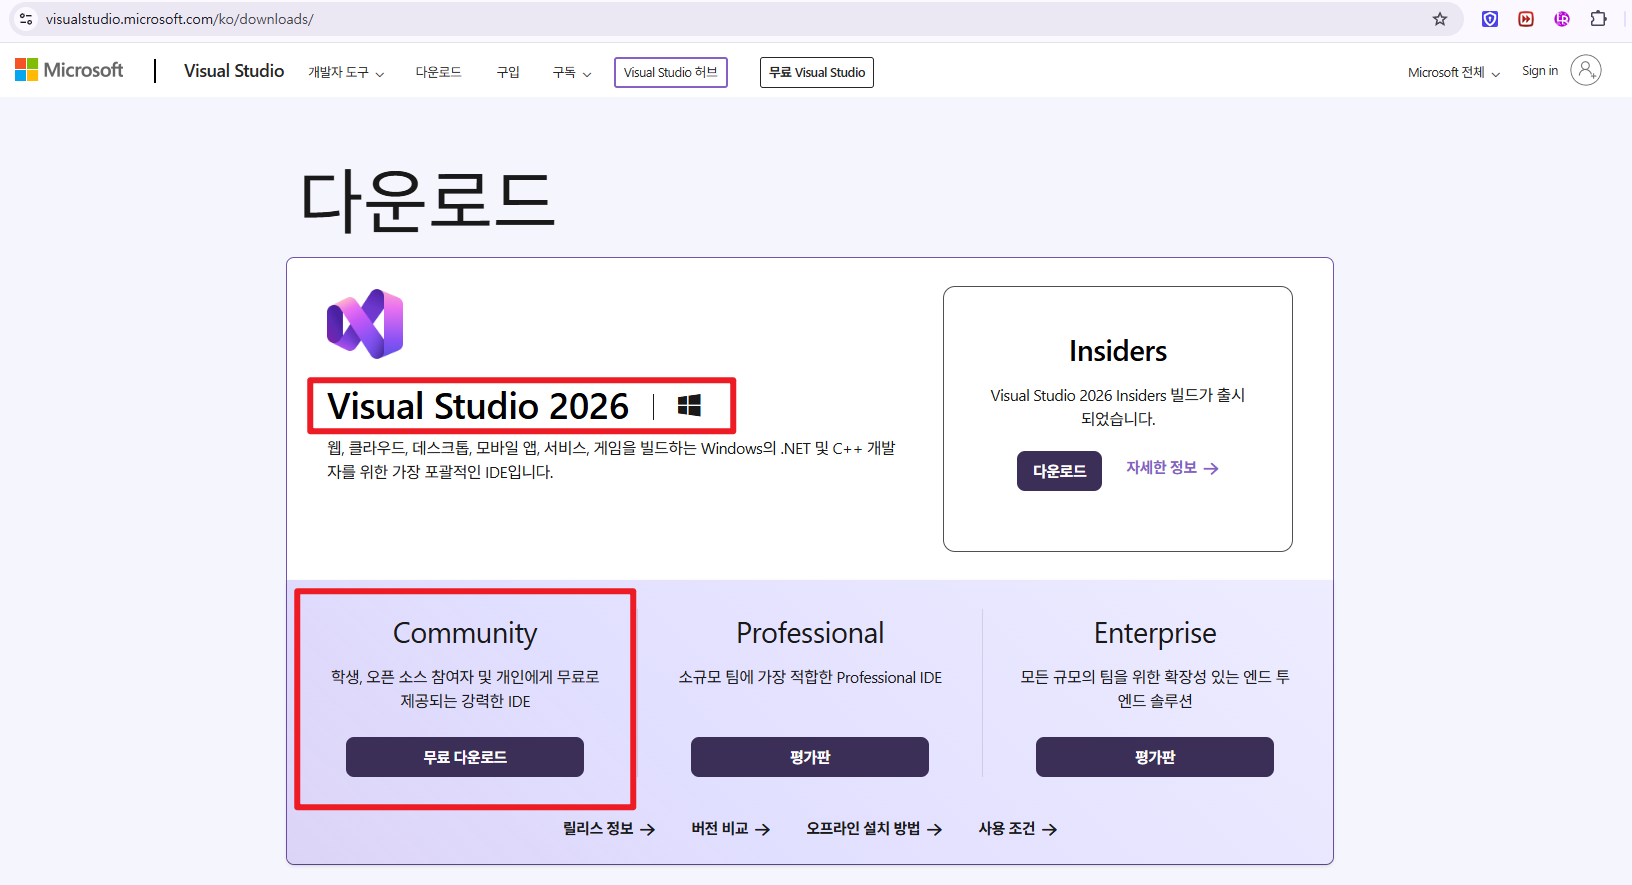The image size is (1632, 885).
Task: Click the Sign in profile avatar icon
Action: pos(1586,70)
